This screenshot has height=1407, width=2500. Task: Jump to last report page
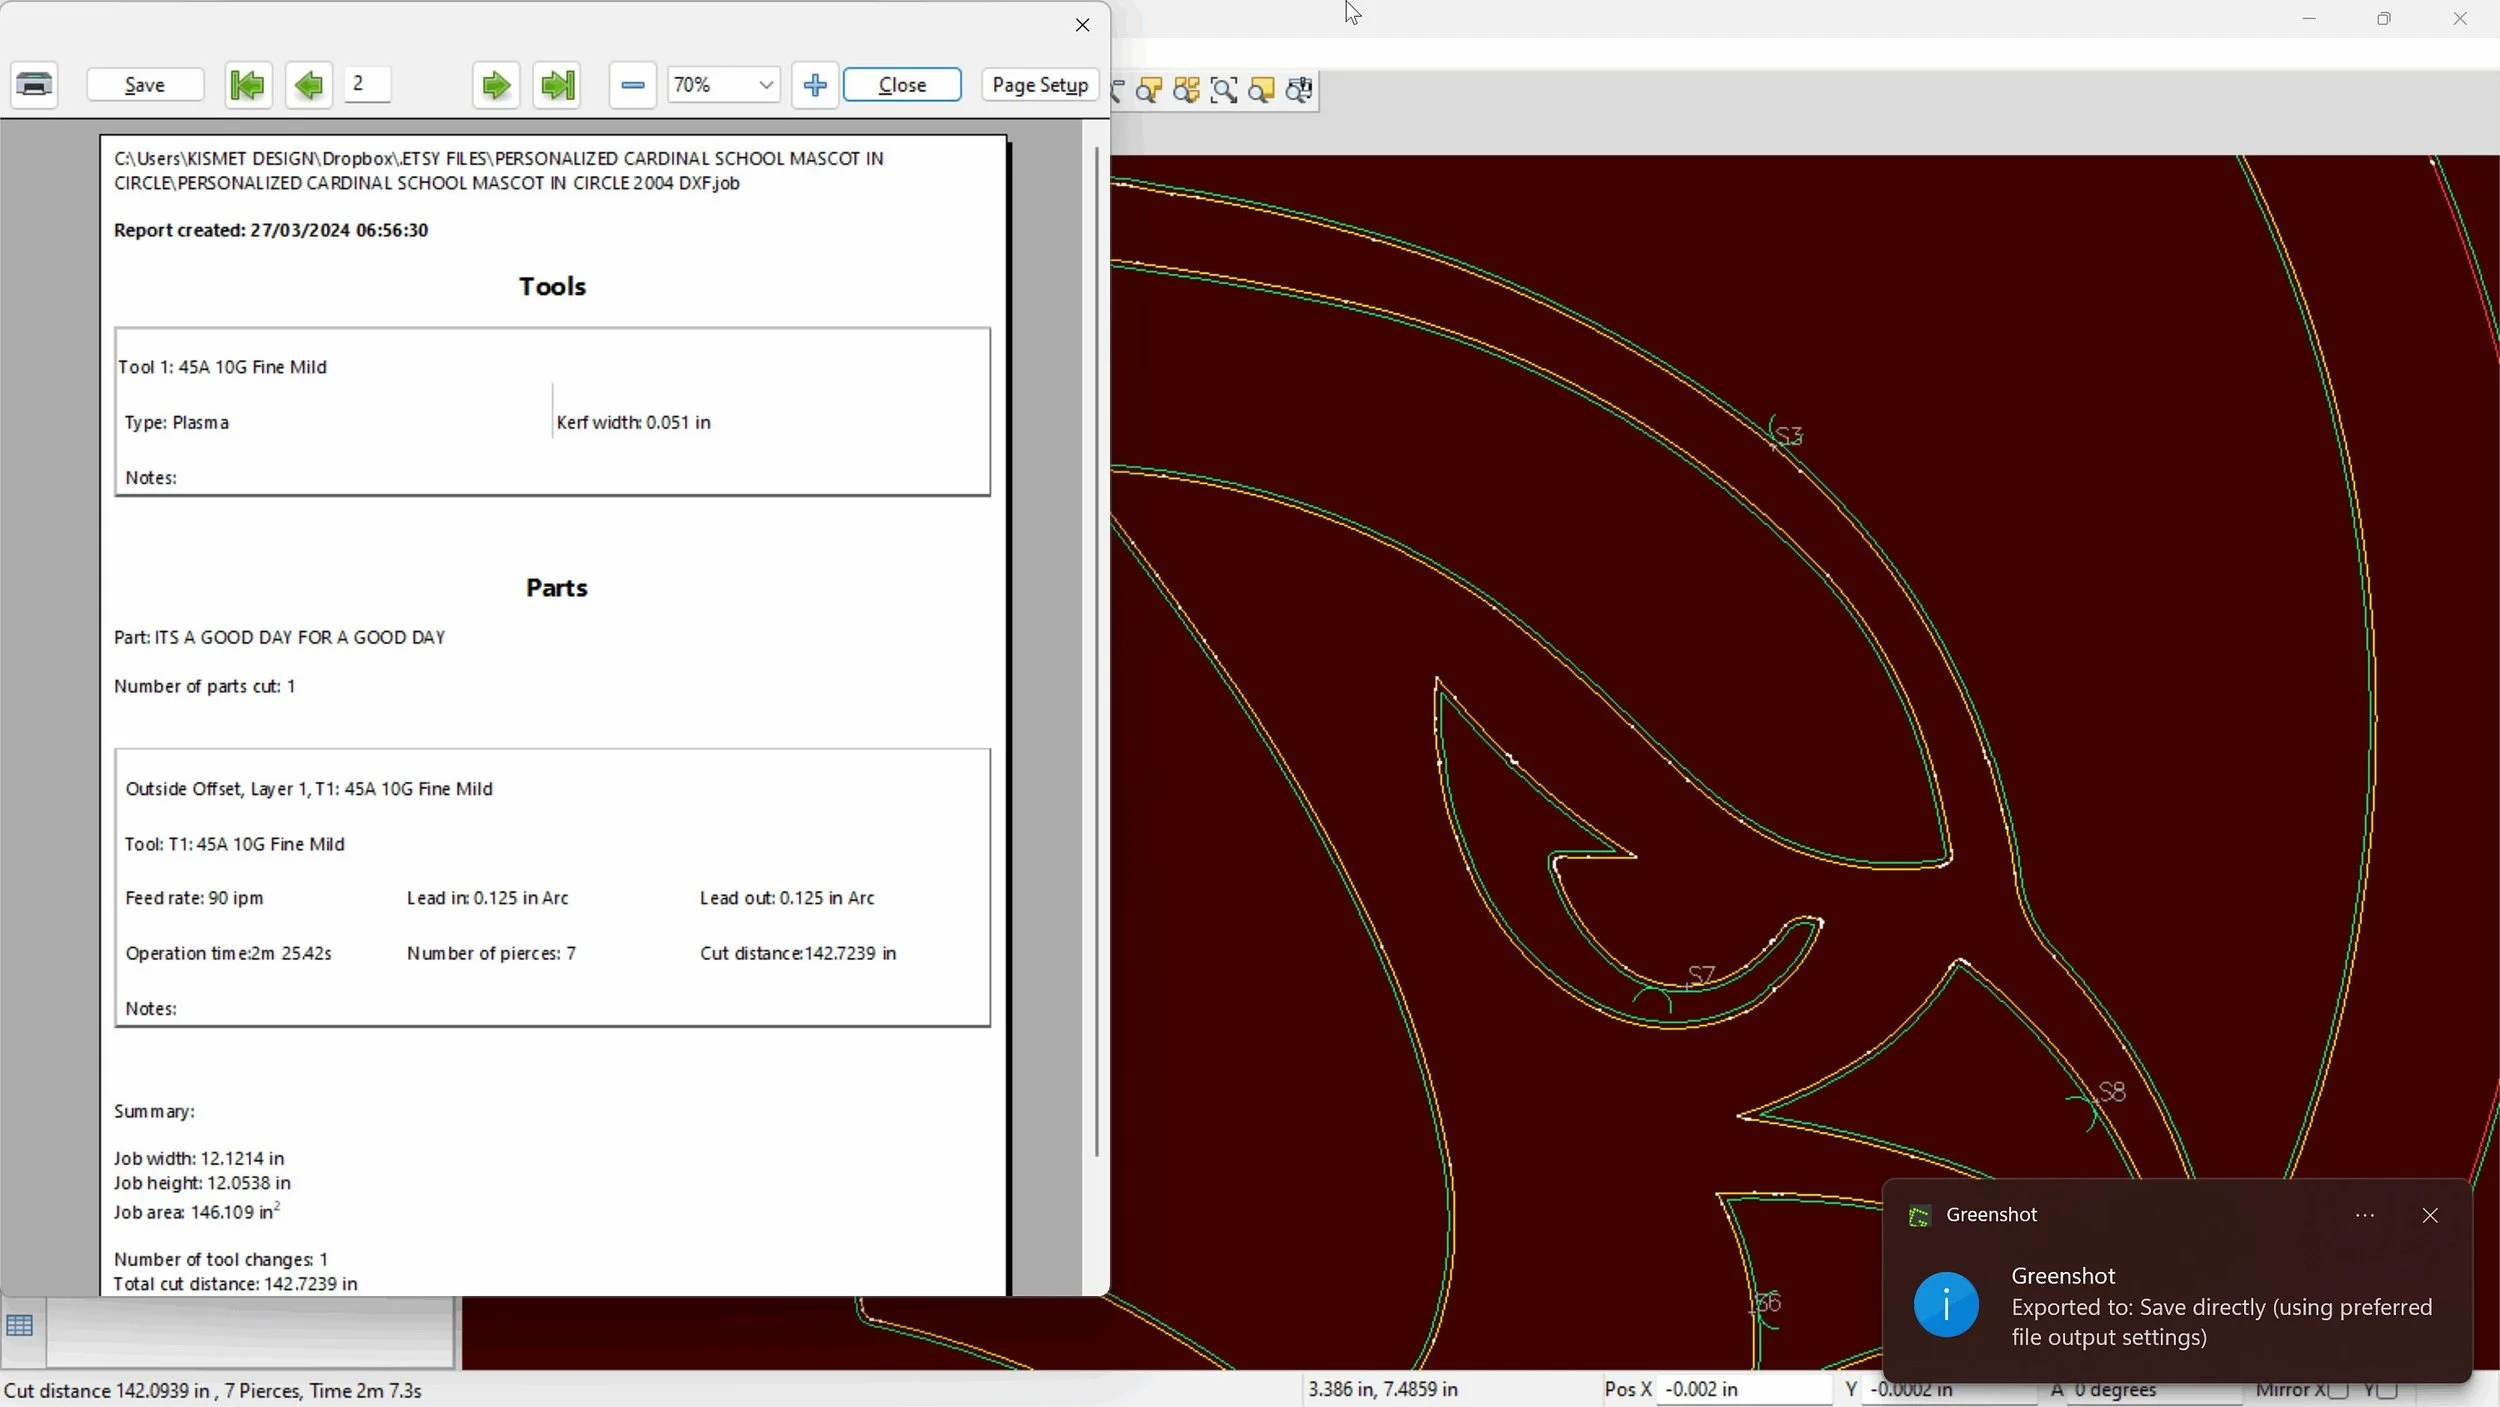tap(557, 85)
